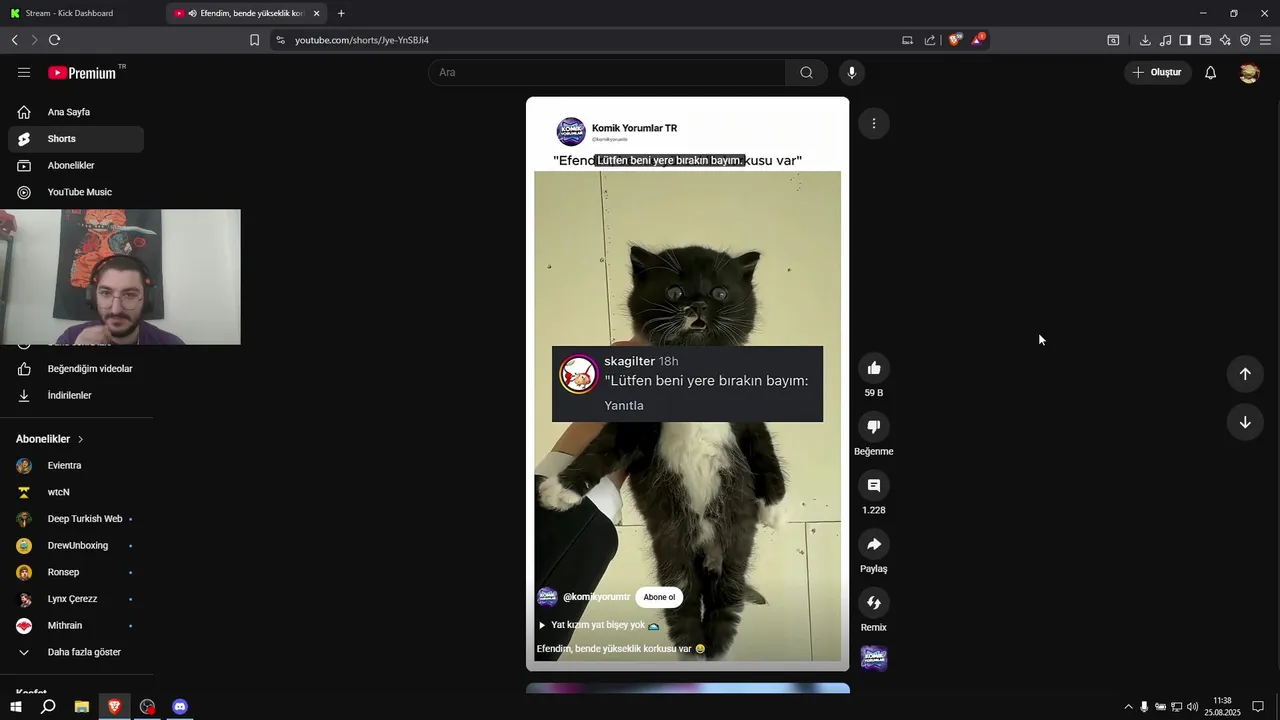Click the channel sound thumbnail below Remix
This screenshot has width=1280, height=720.
point(874,658)
